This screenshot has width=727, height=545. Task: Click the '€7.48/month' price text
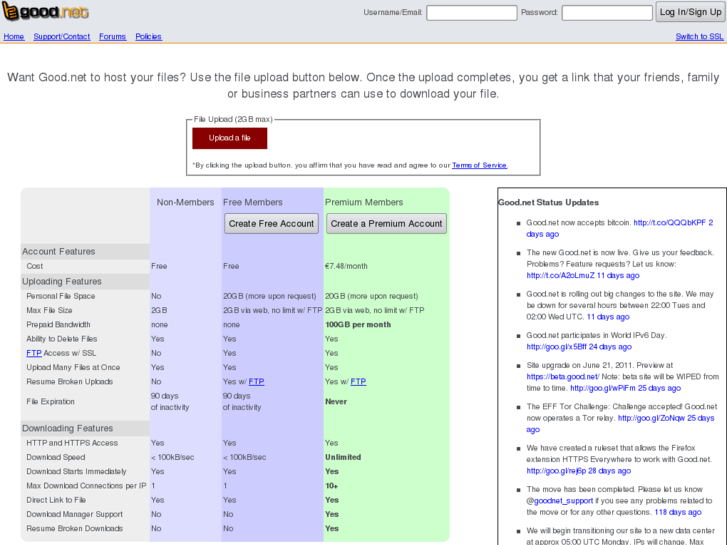(x=346, y=266)
